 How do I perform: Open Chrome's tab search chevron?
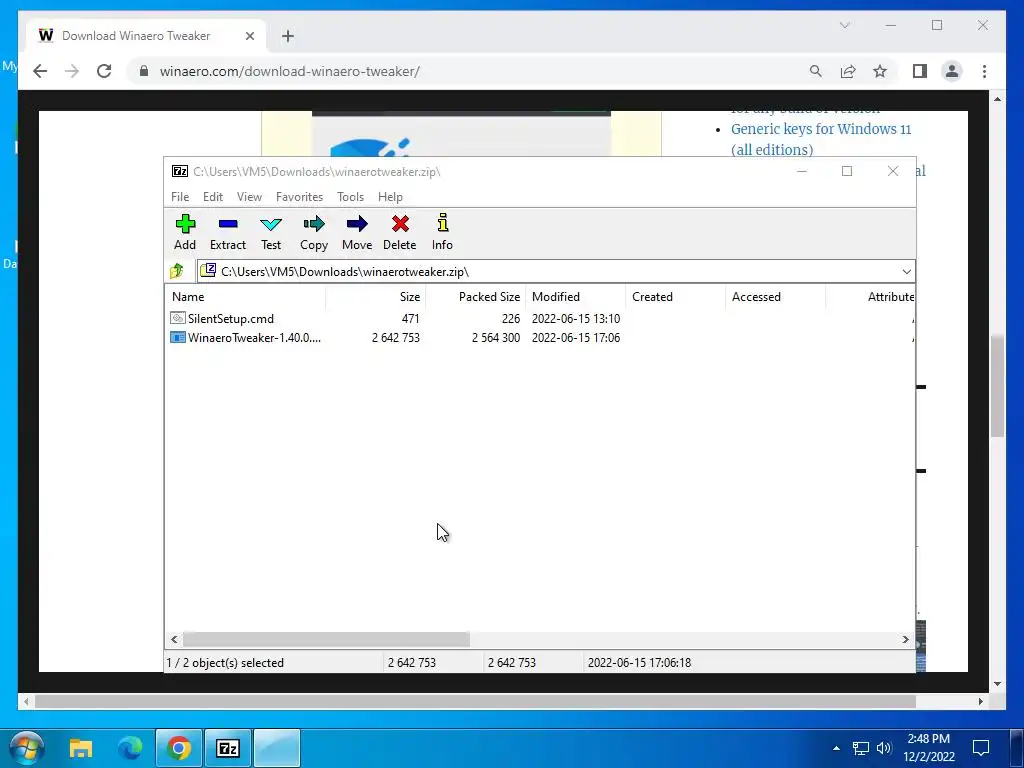pos(844,25)
